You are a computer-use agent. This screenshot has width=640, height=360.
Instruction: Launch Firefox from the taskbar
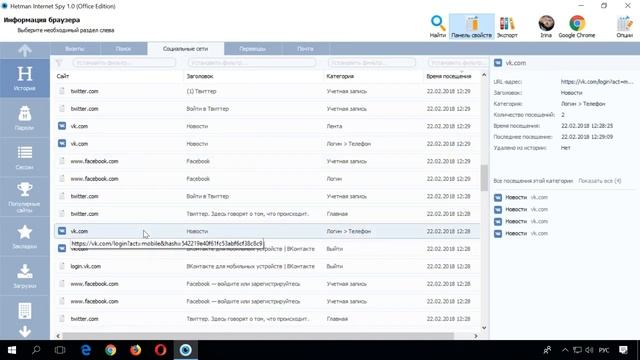pos(136,350)
